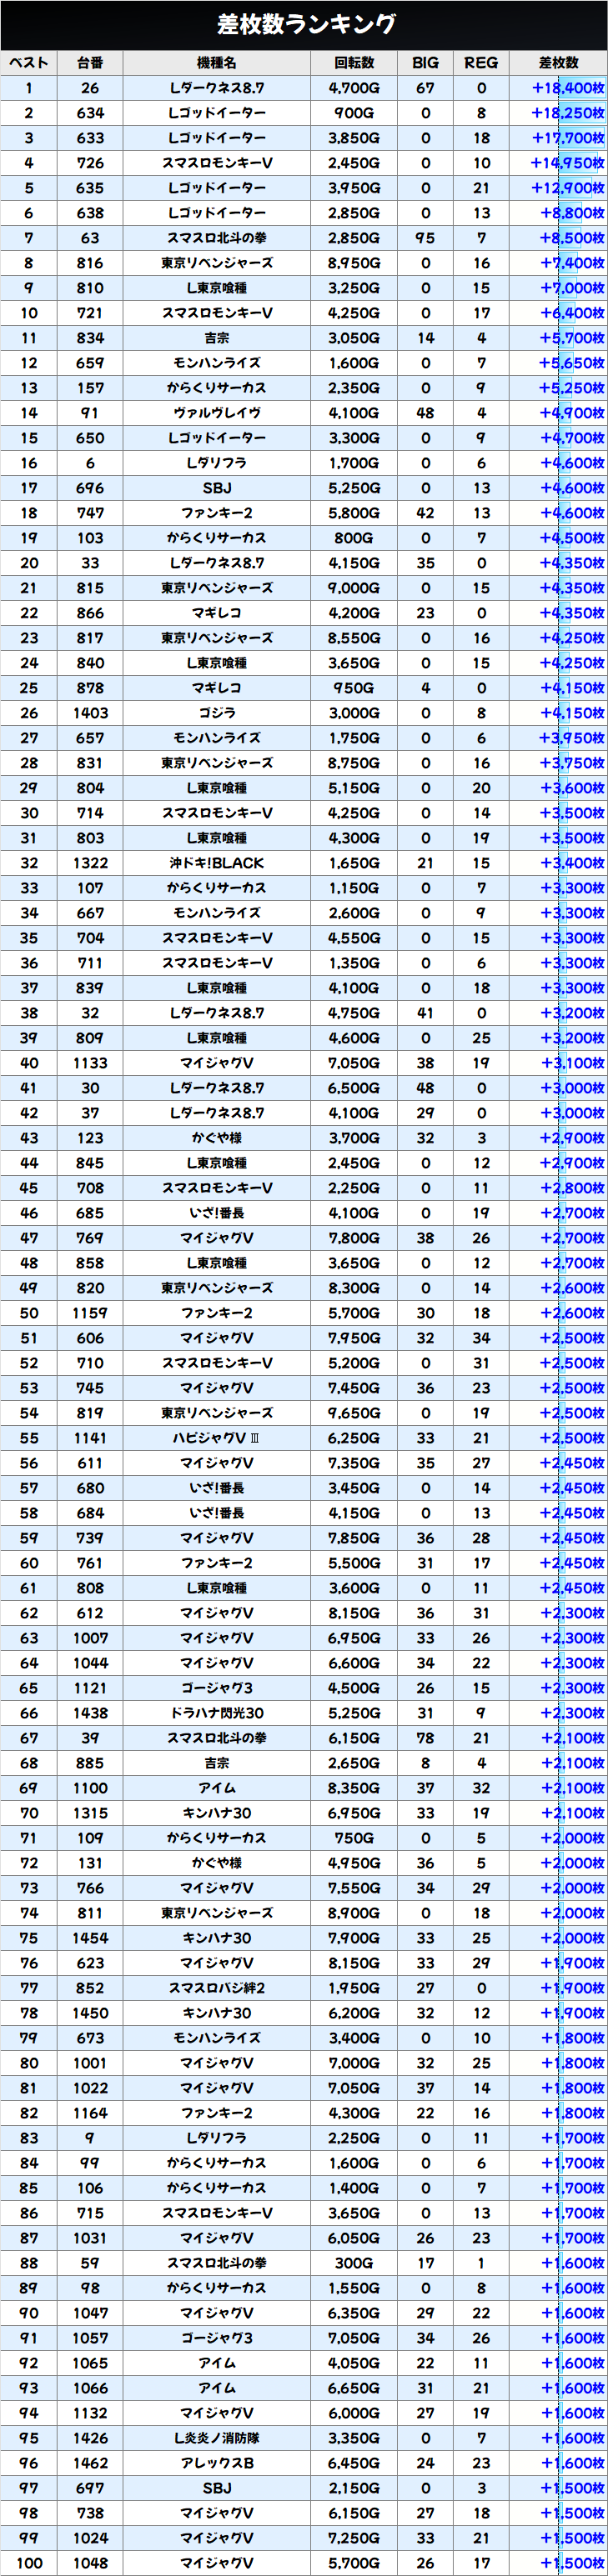Click the L炎炎ノ消防隊 machine name
Viewport: 608px width, 2576px height.
point(217,2438)
